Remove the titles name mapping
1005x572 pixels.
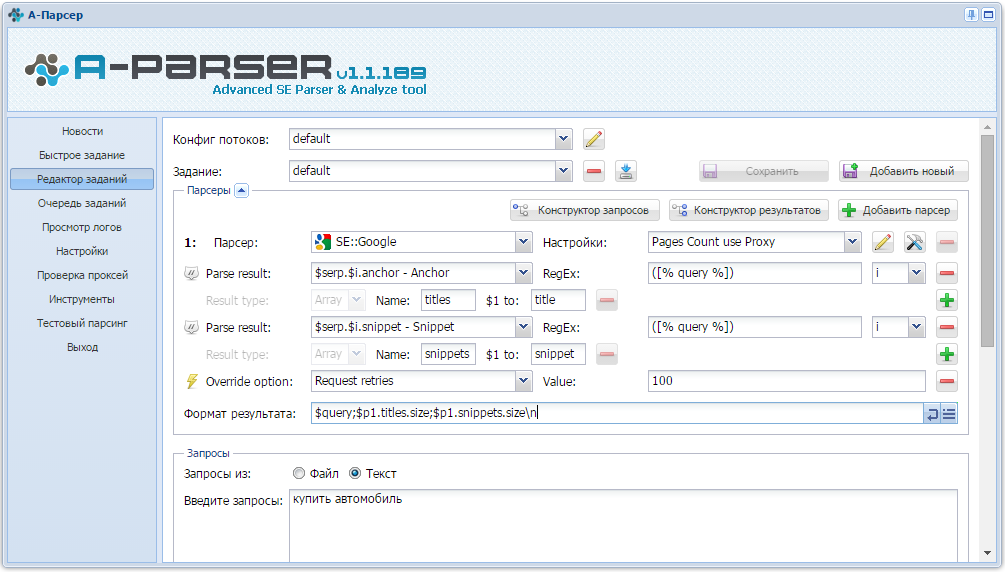pyautogui.click(x=606, y=300)
